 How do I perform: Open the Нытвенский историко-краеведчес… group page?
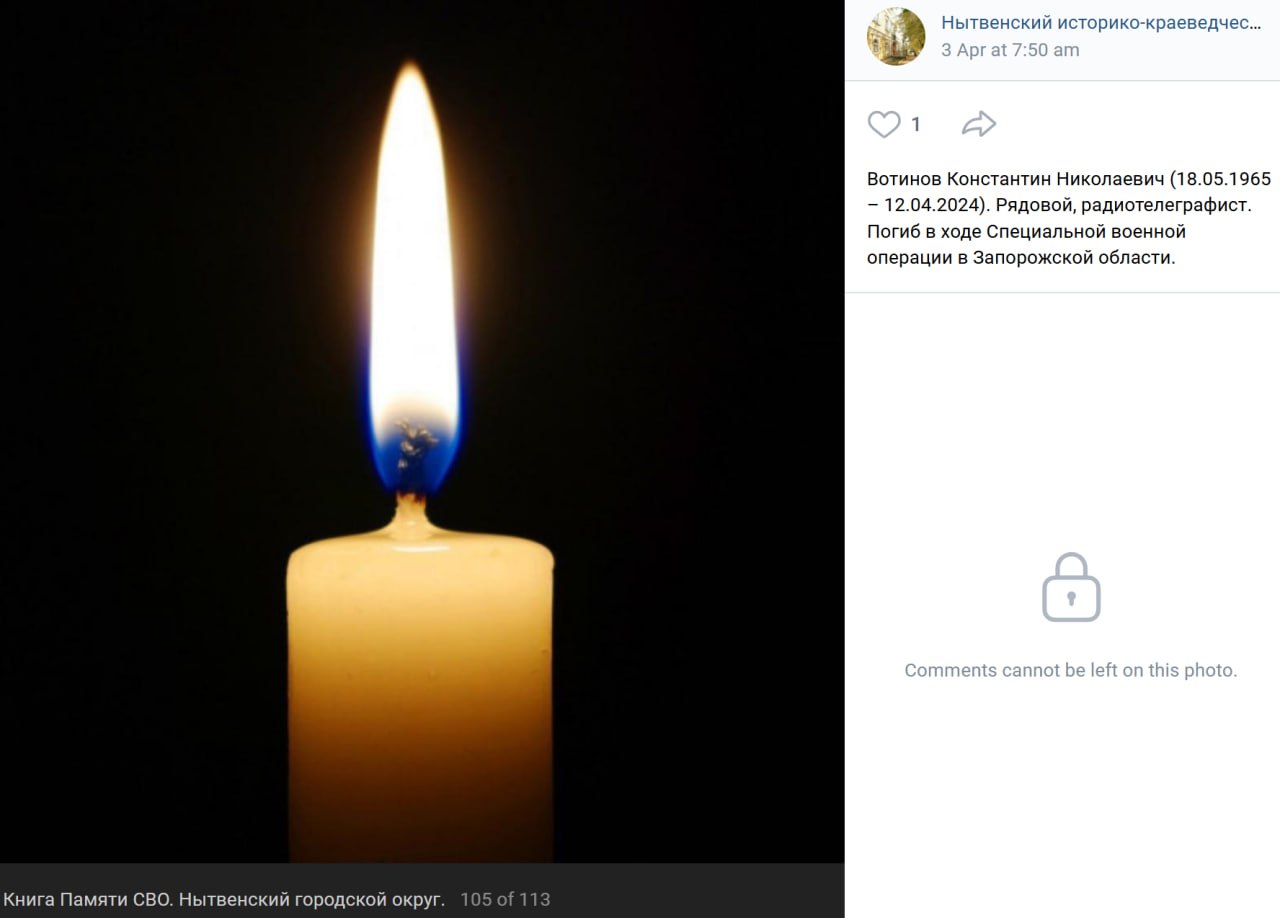(1101, 22)
